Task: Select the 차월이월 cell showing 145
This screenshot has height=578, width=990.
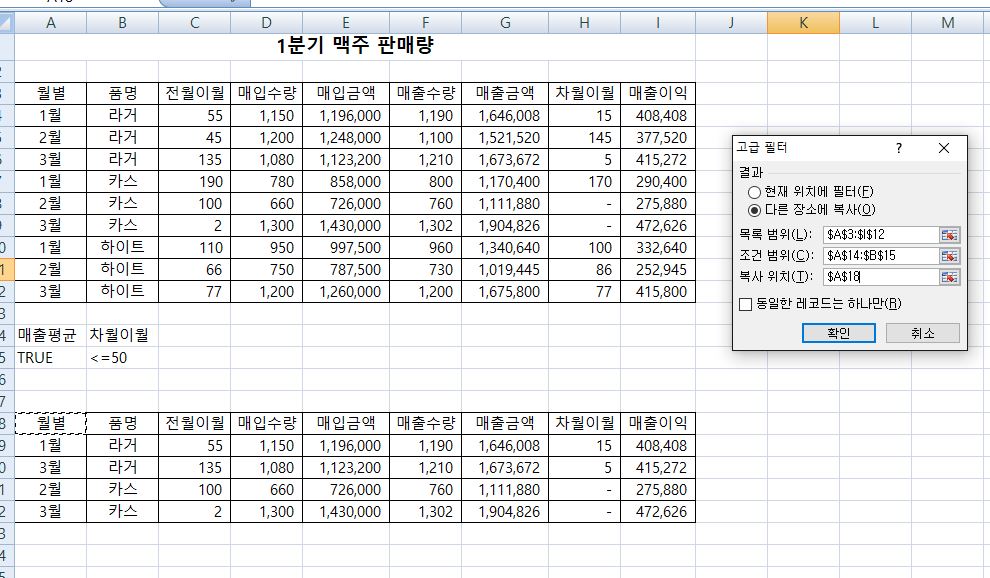Action: tap(585, 138)
